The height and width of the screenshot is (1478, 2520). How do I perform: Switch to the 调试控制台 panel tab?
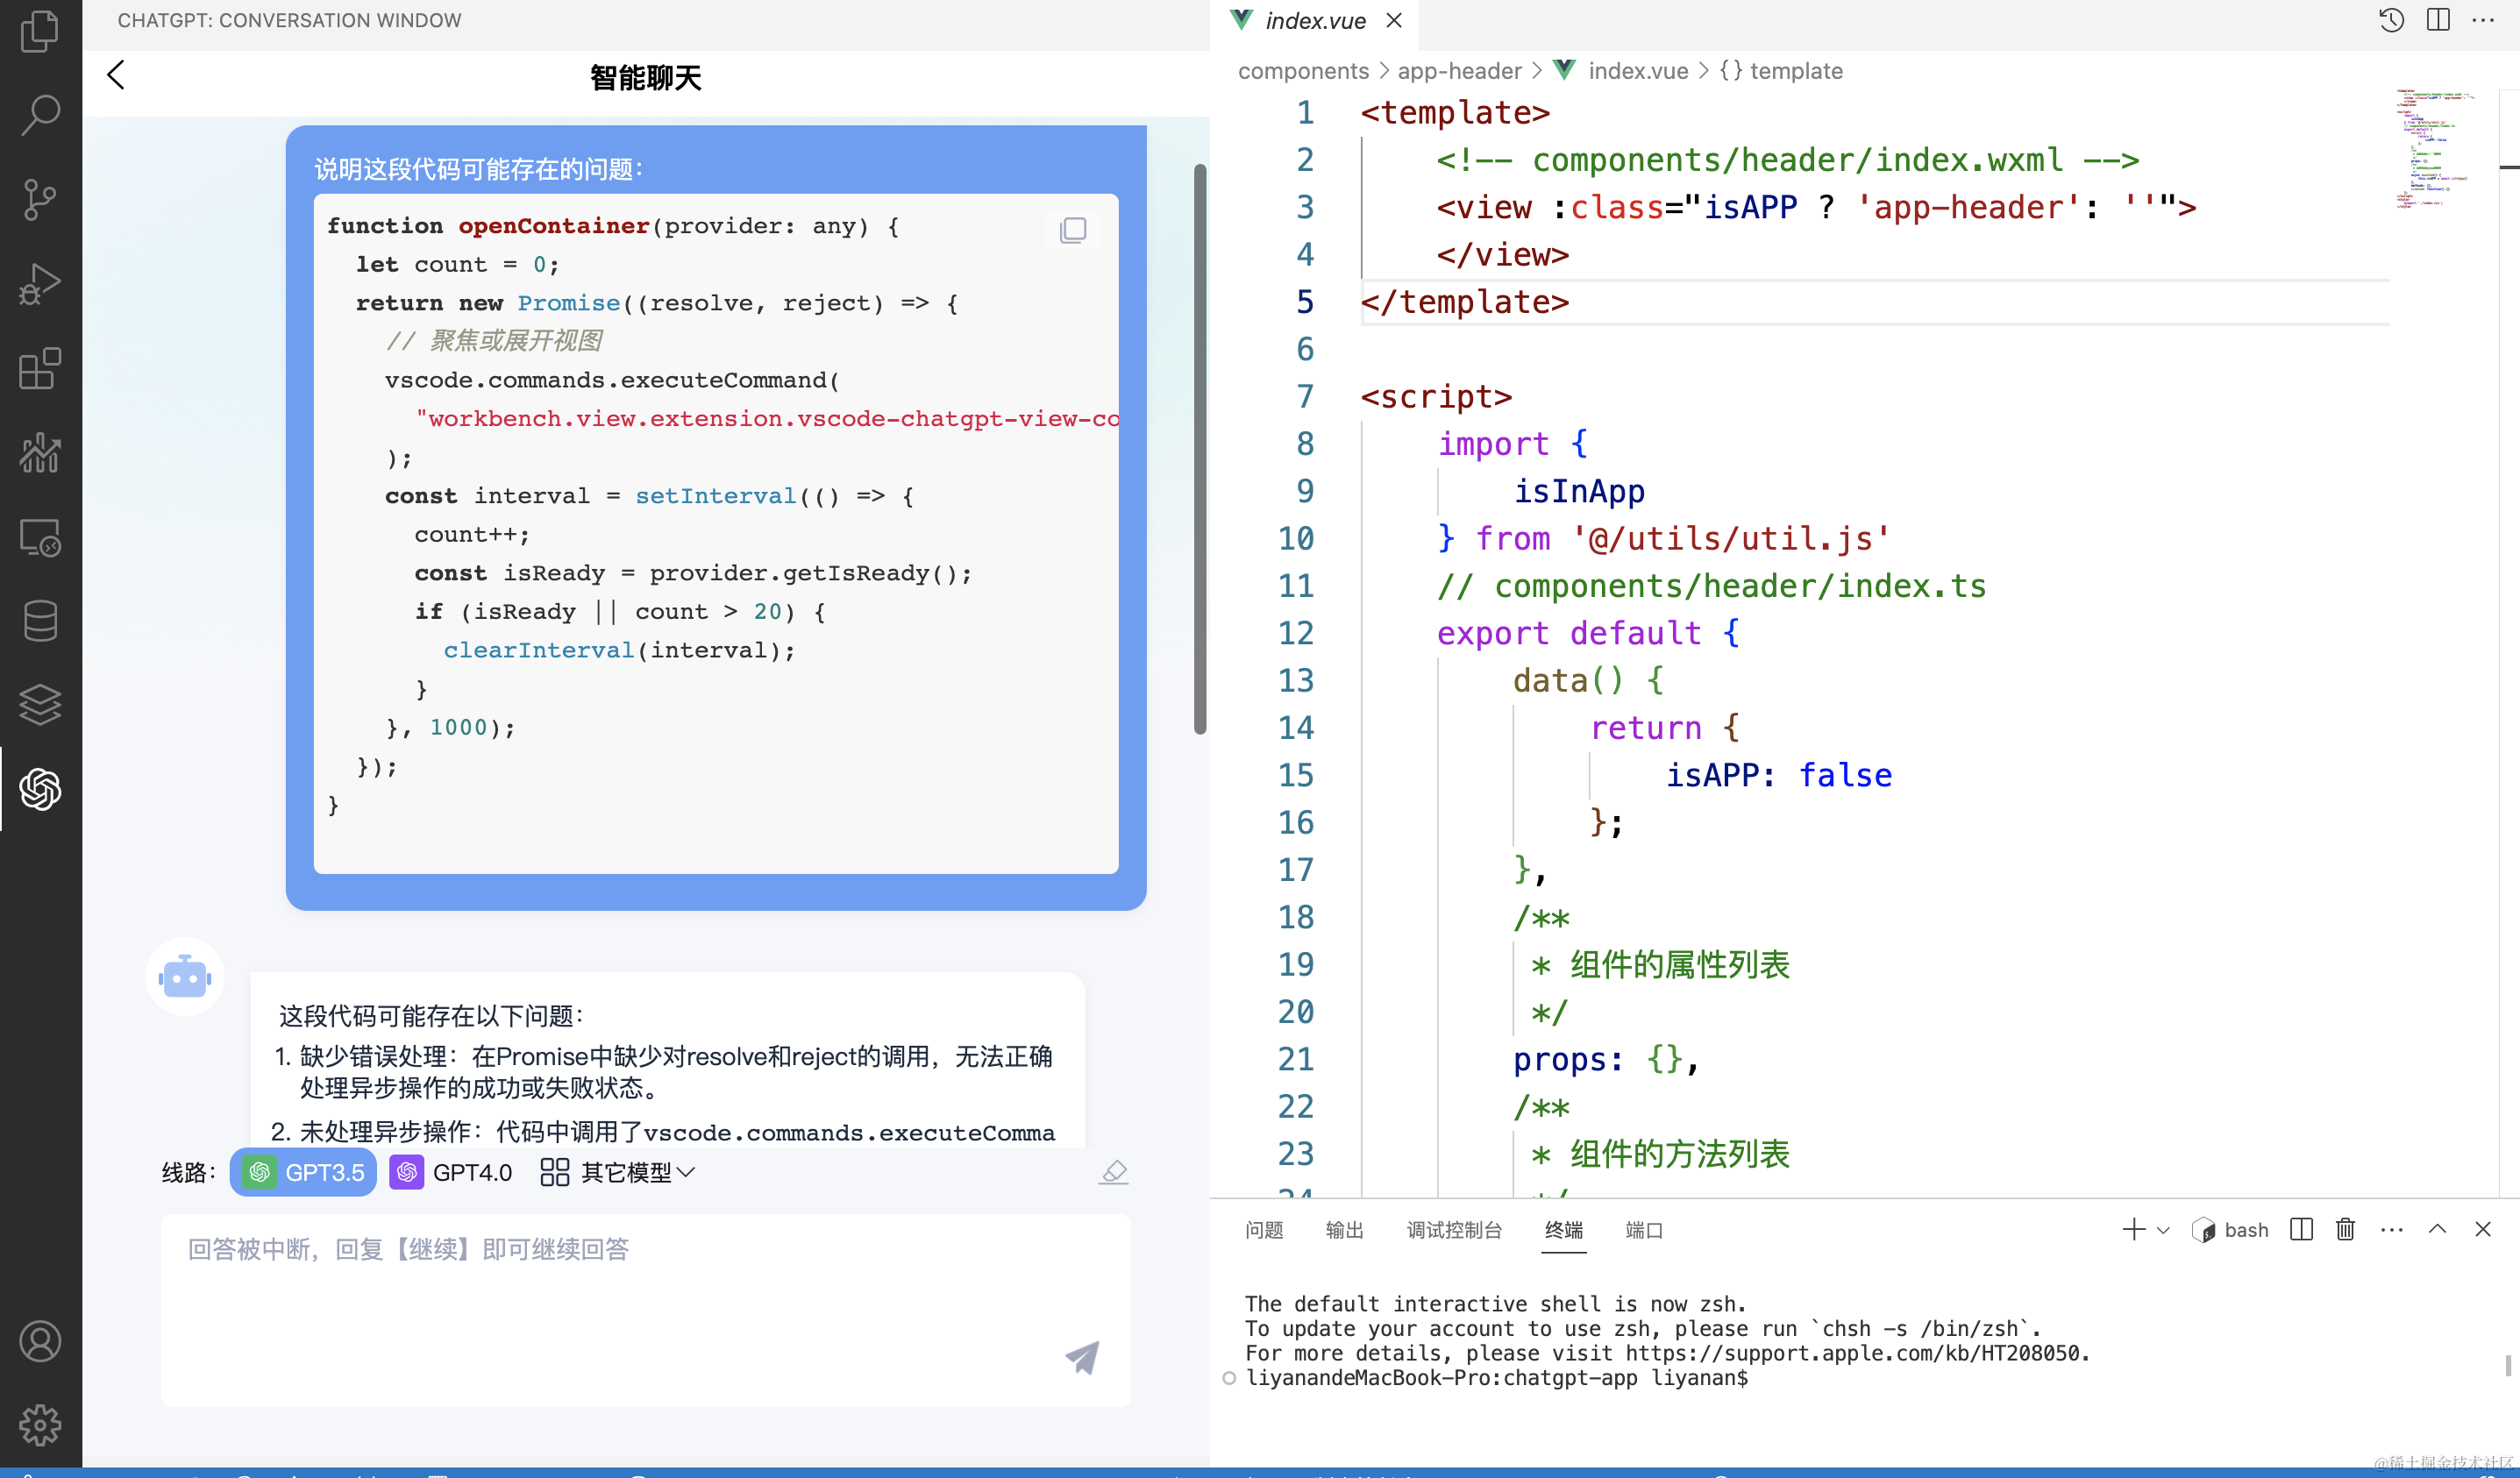pos(1454,1230)
